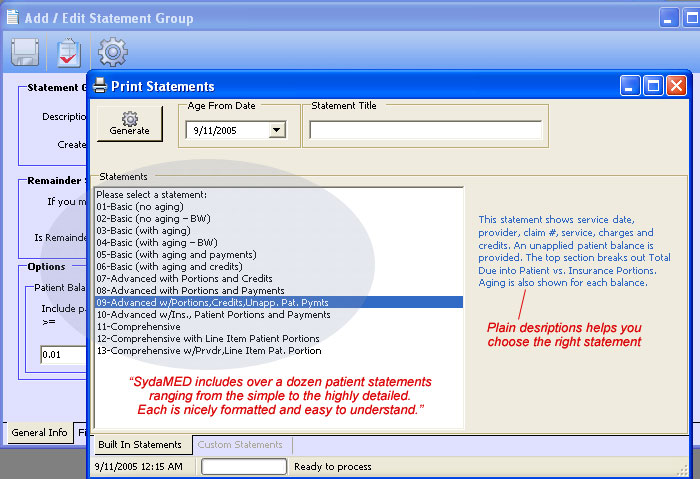Select 01-Basic (no aging) statement
Screen dimensions: 700x479
(140, 206)
